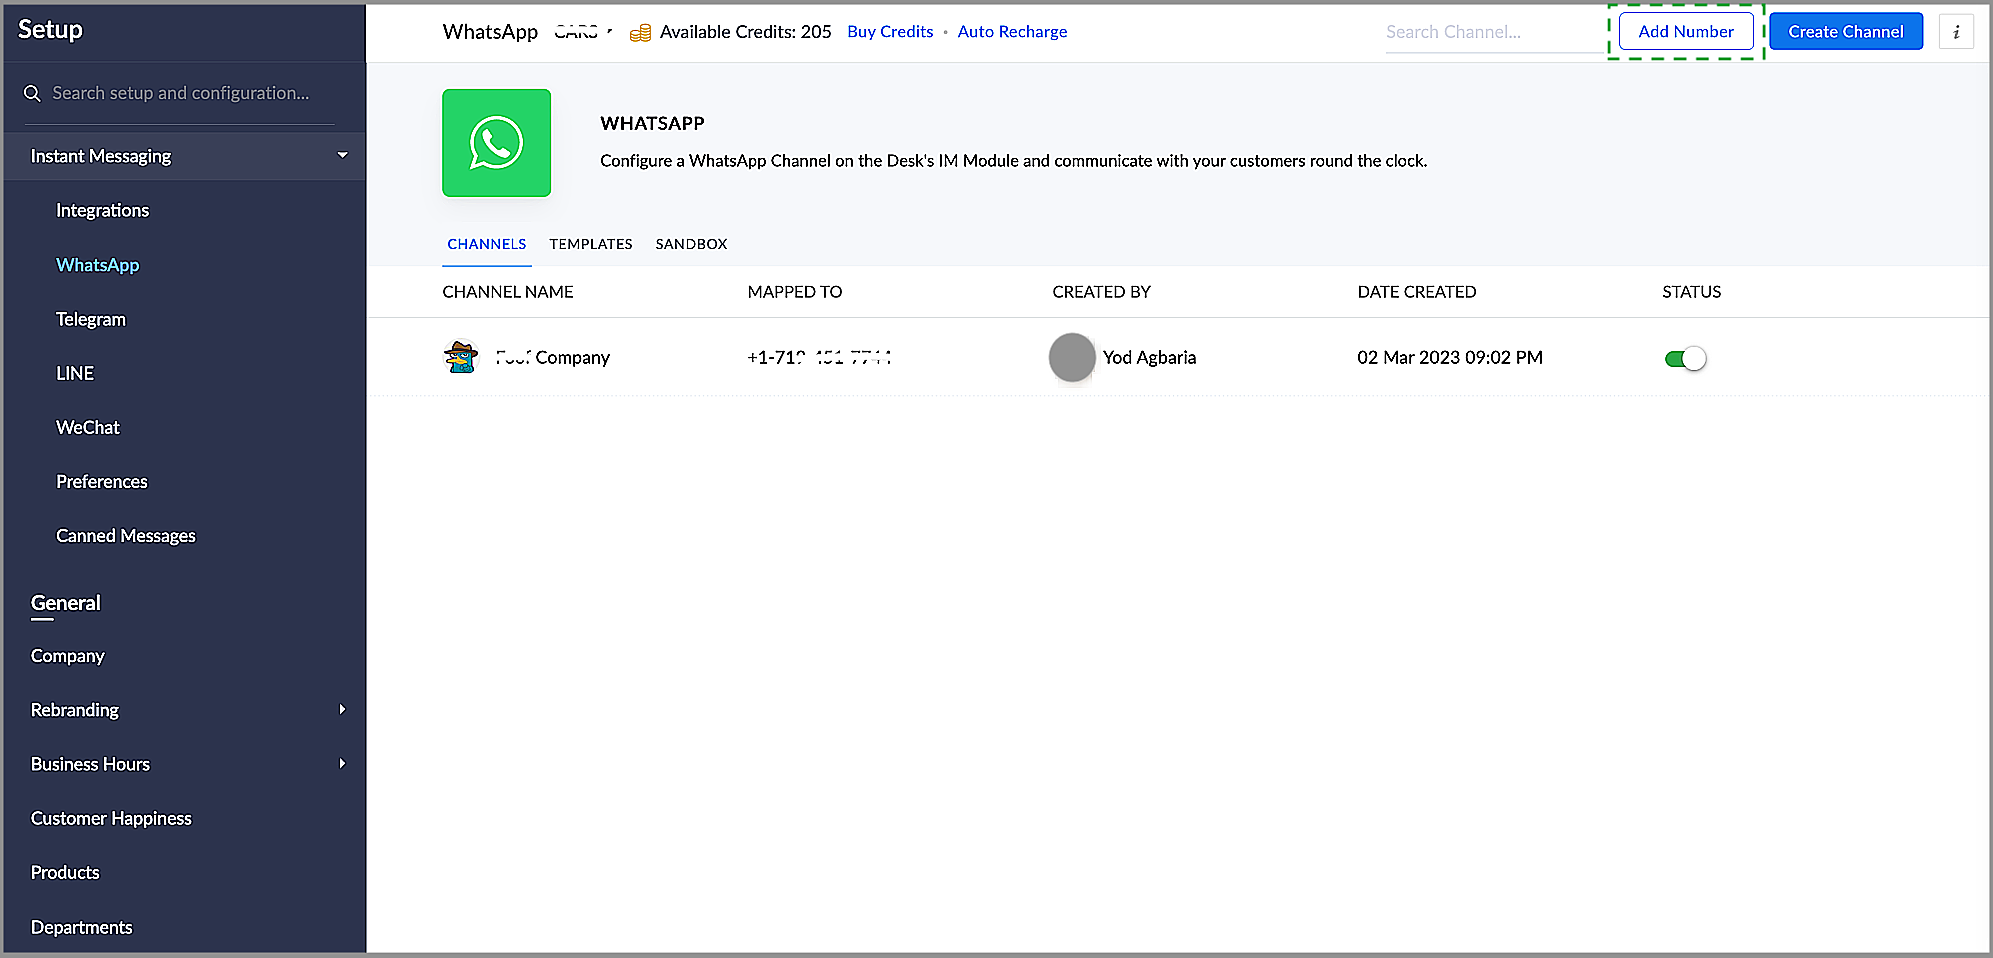Open LINE in the sidebar

(x=75, y=373)
